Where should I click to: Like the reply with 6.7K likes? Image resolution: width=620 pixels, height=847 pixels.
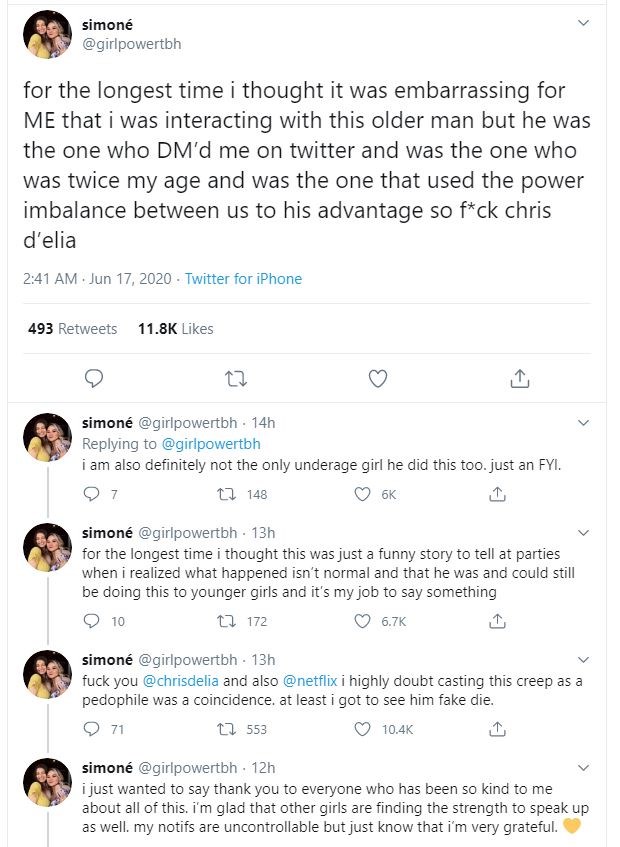pyautogui.click(x=365, y=621)
